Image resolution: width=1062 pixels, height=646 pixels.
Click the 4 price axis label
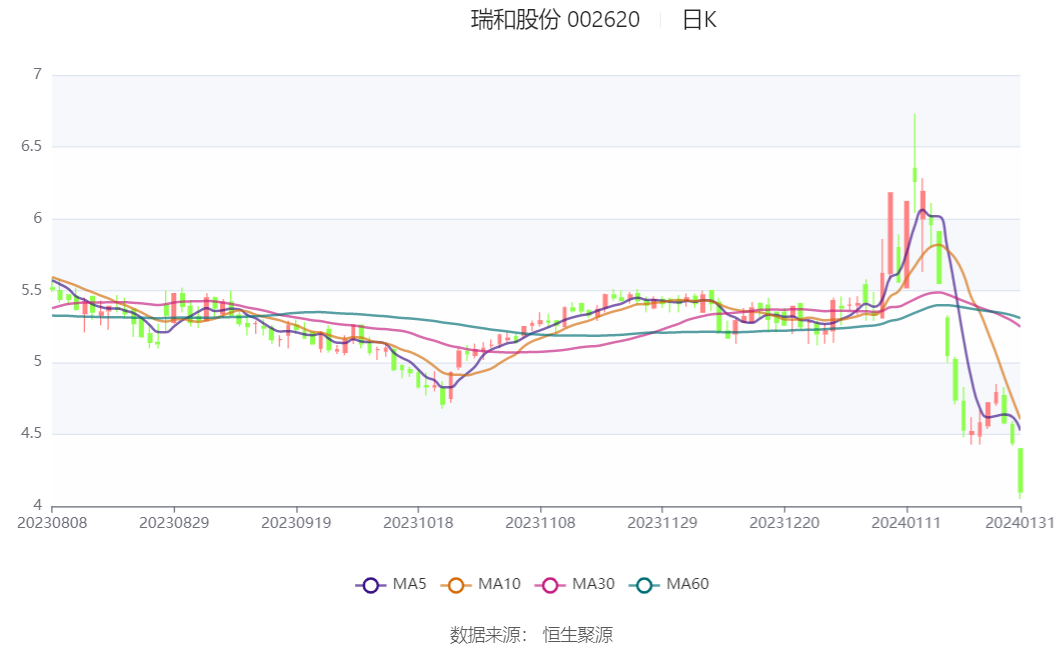point(38,505)
